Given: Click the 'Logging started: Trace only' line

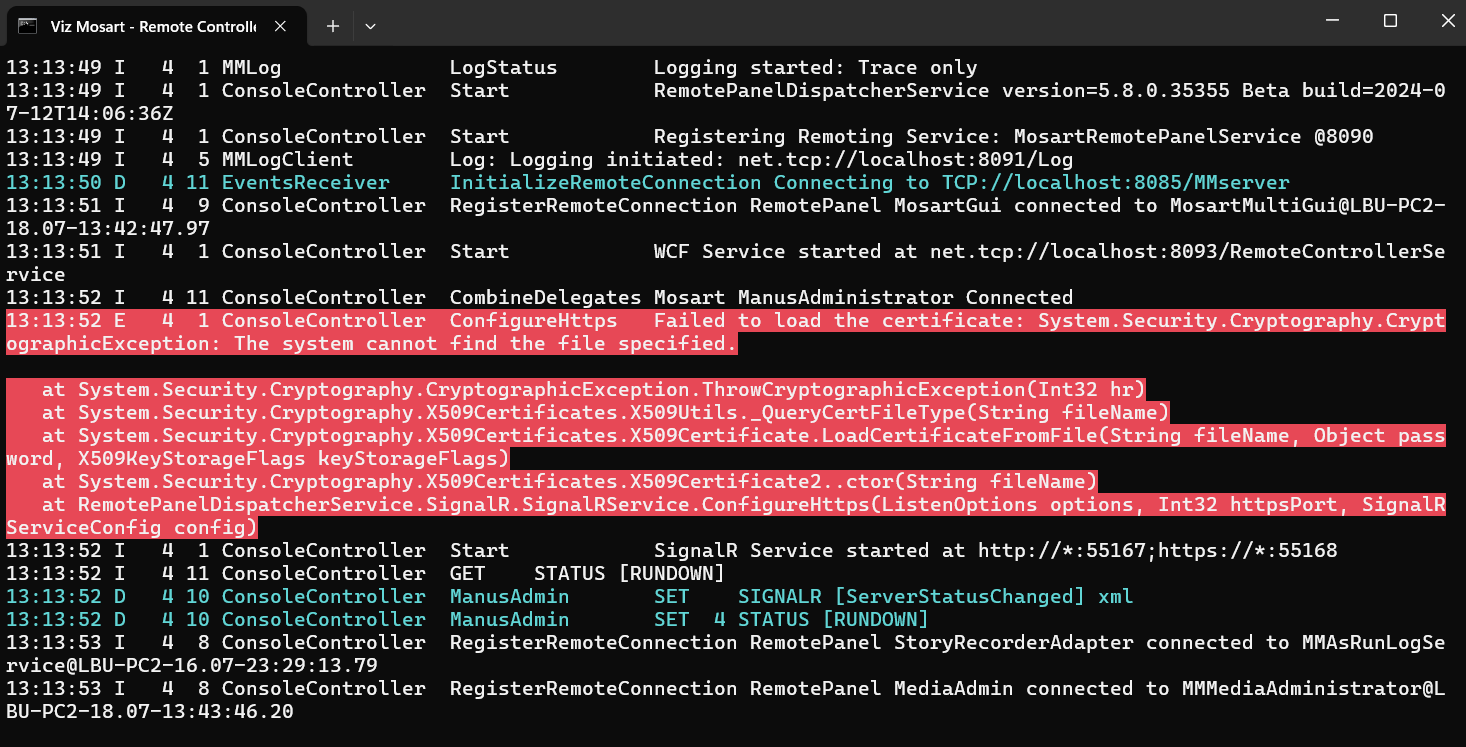Looking at the screenshot, I should pyautogui.click(x=815, y=68).
